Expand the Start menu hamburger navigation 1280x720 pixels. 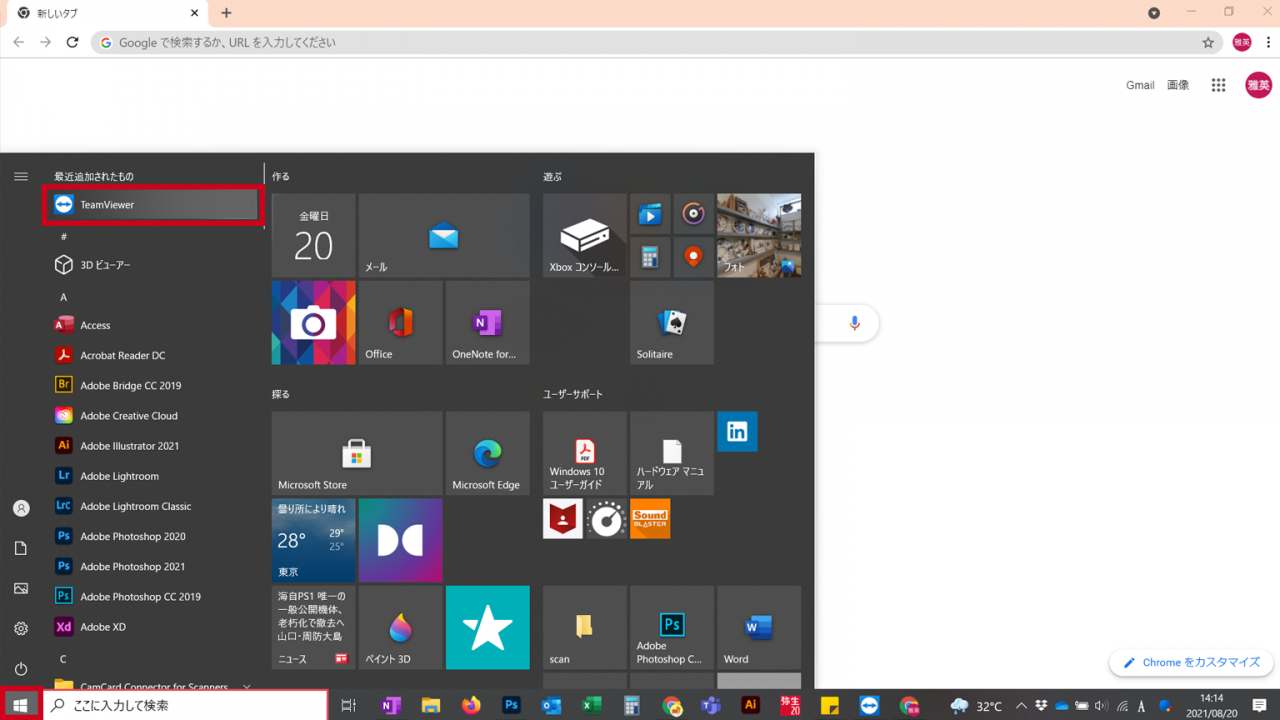[21, 176]
